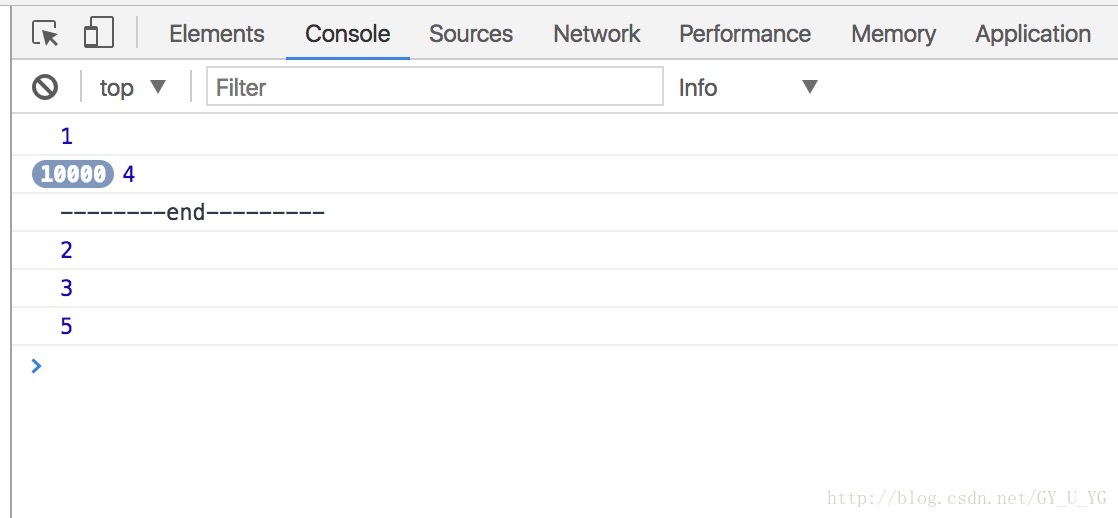Activate the inspect element picker icon
Viewport: 1118px width, 518px height.
tap(46, 34)
